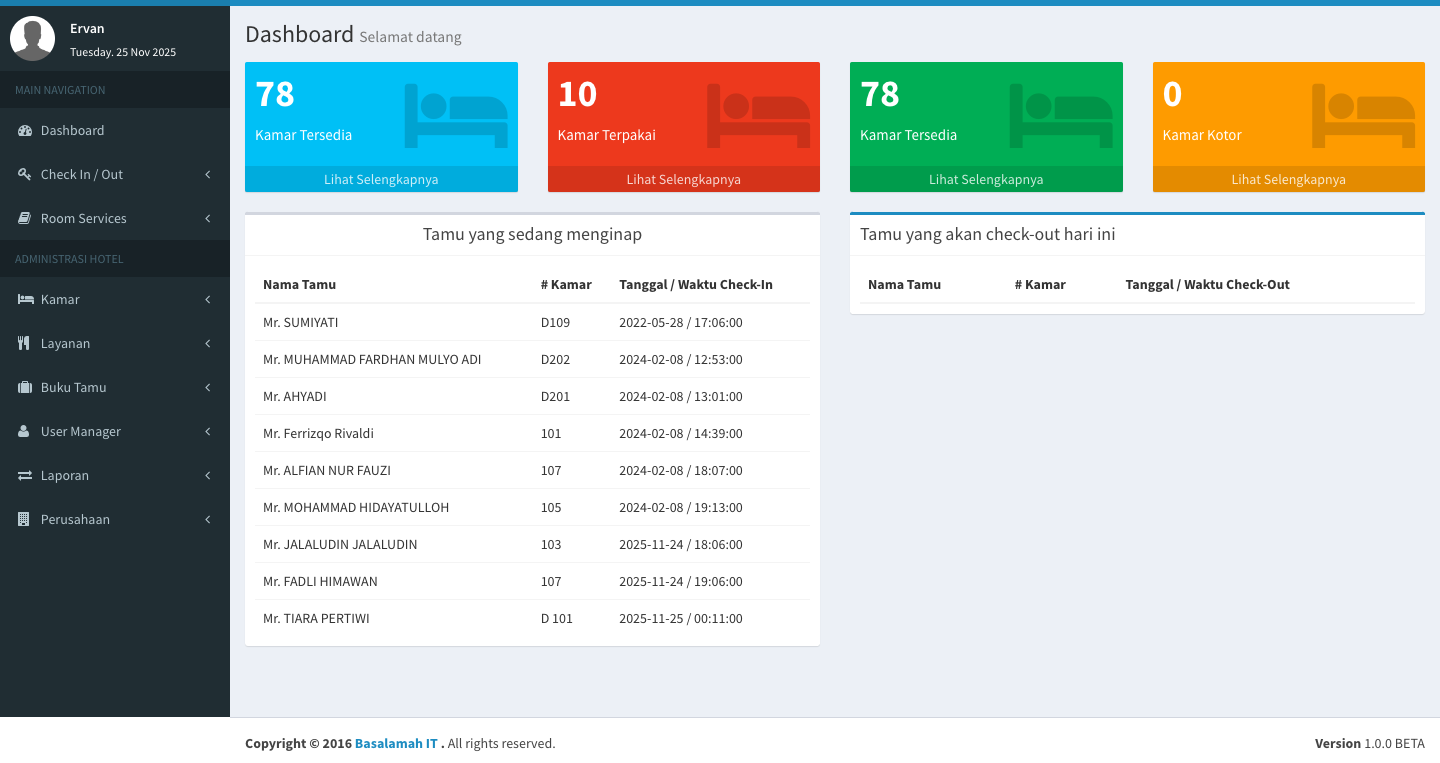Expand the Kamar submenu arrow

[208, 300]
